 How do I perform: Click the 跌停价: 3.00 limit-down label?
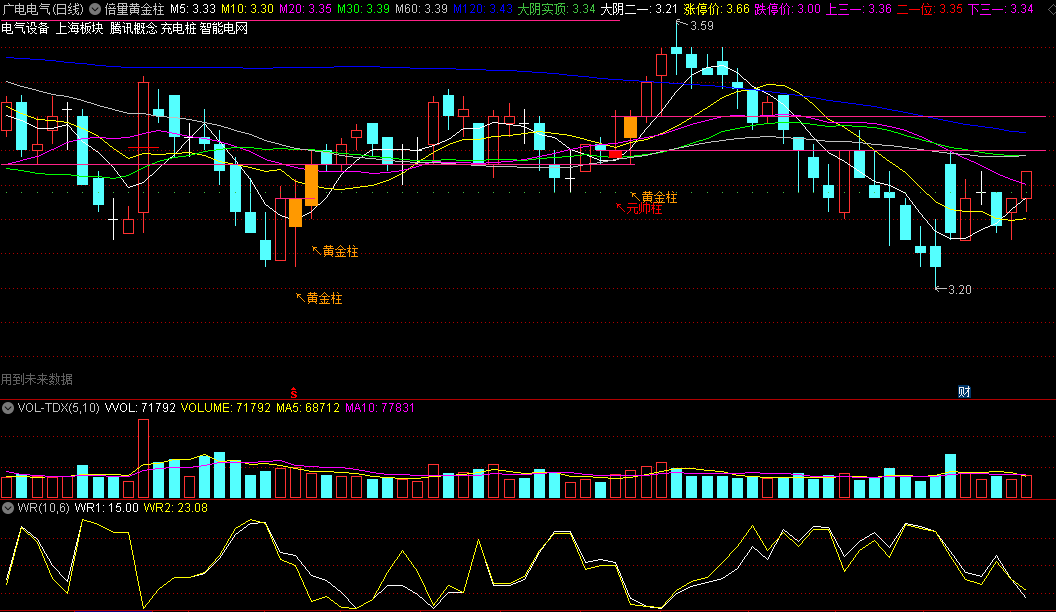click(x=787, y=9)
